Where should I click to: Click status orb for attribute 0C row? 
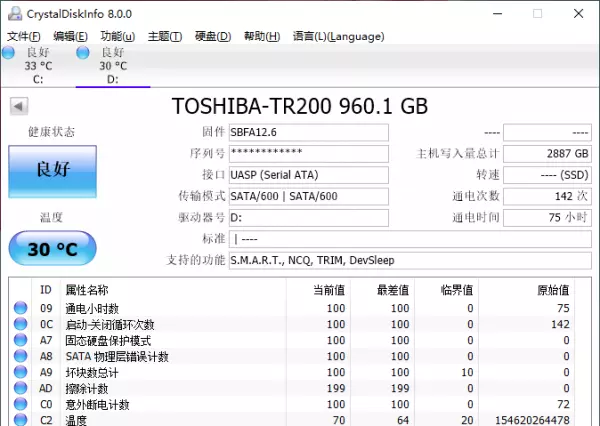pyautogui.click(x=21, y=324)
